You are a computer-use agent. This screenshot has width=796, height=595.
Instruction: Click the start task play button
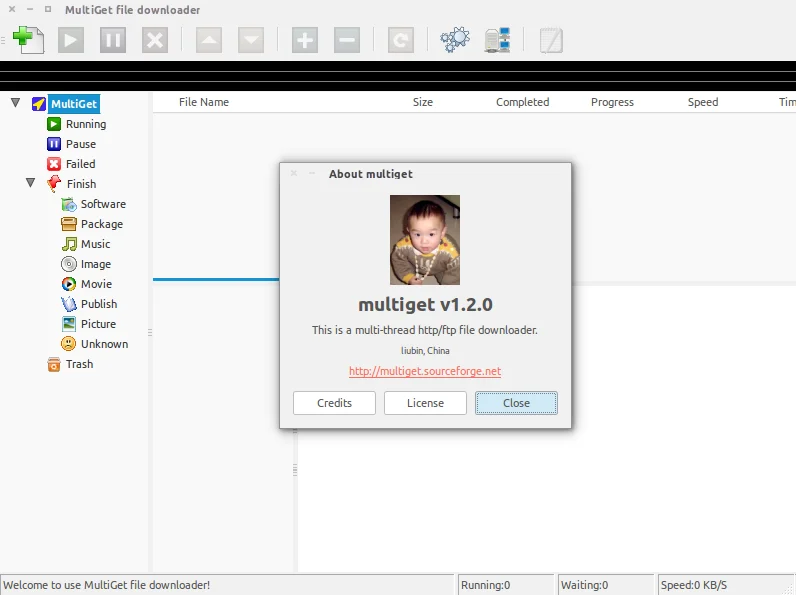[x=71, y=40]
